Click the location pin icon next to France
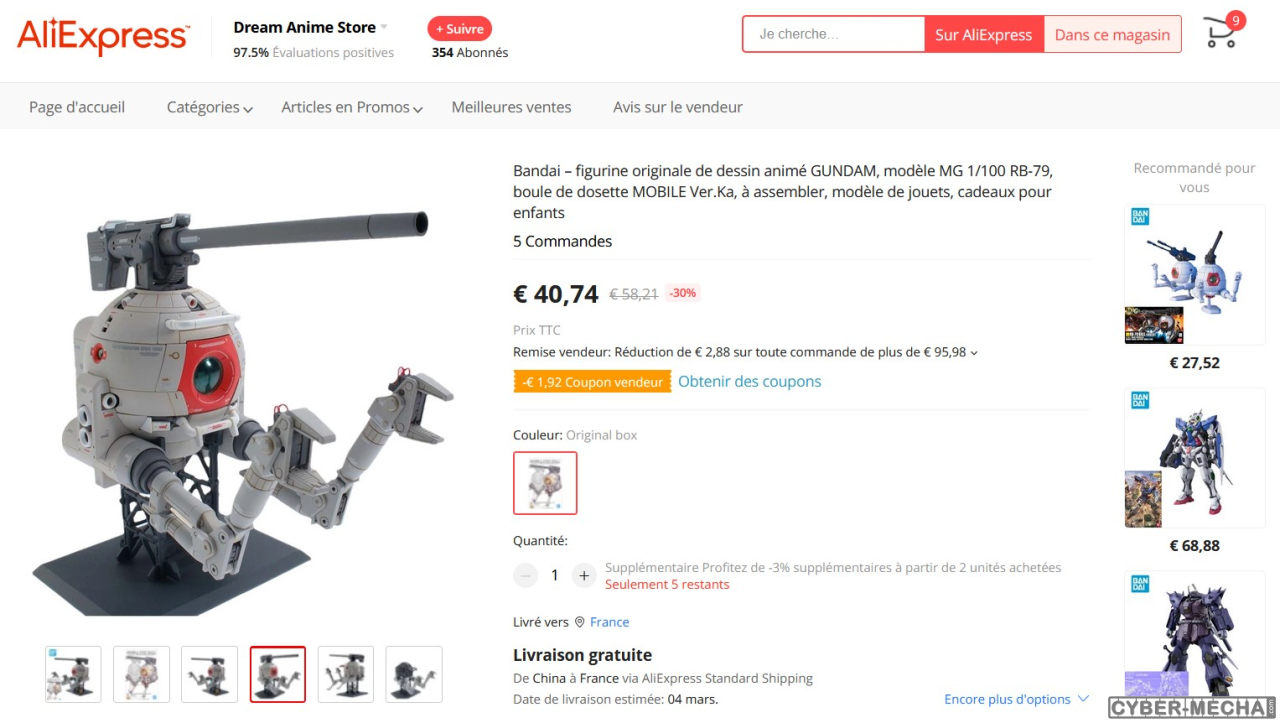 coord(579,622)
